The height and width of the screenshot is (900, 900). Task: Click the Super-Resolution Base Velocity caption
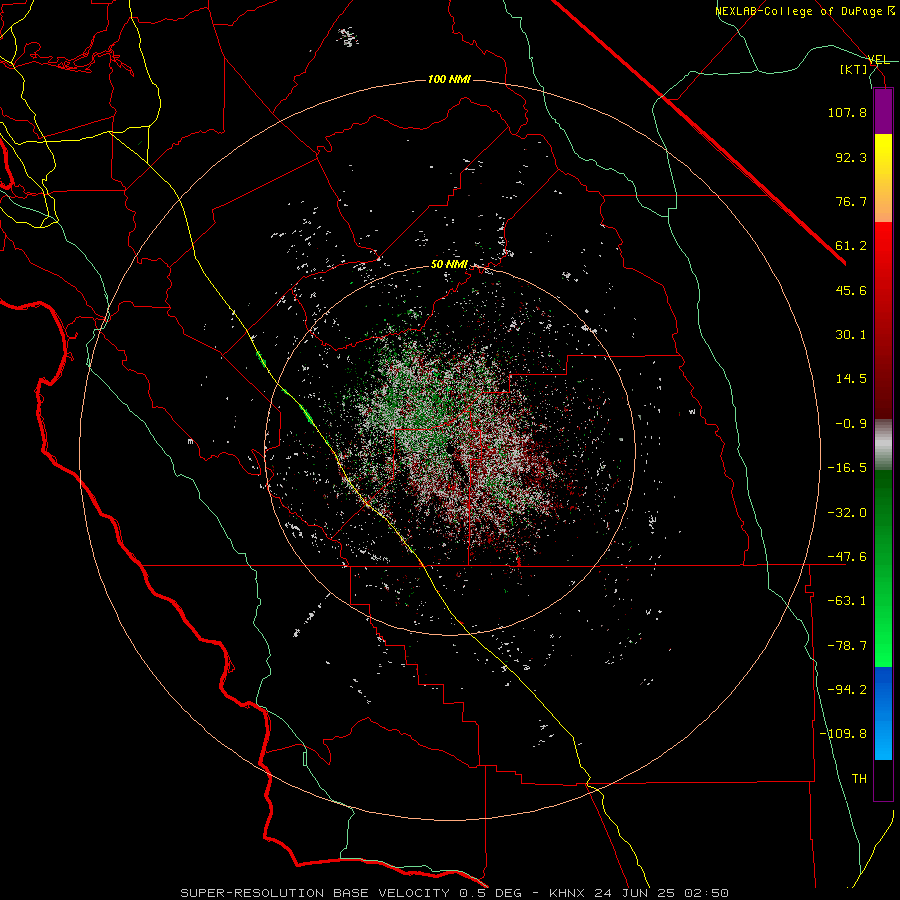[455, 893]
